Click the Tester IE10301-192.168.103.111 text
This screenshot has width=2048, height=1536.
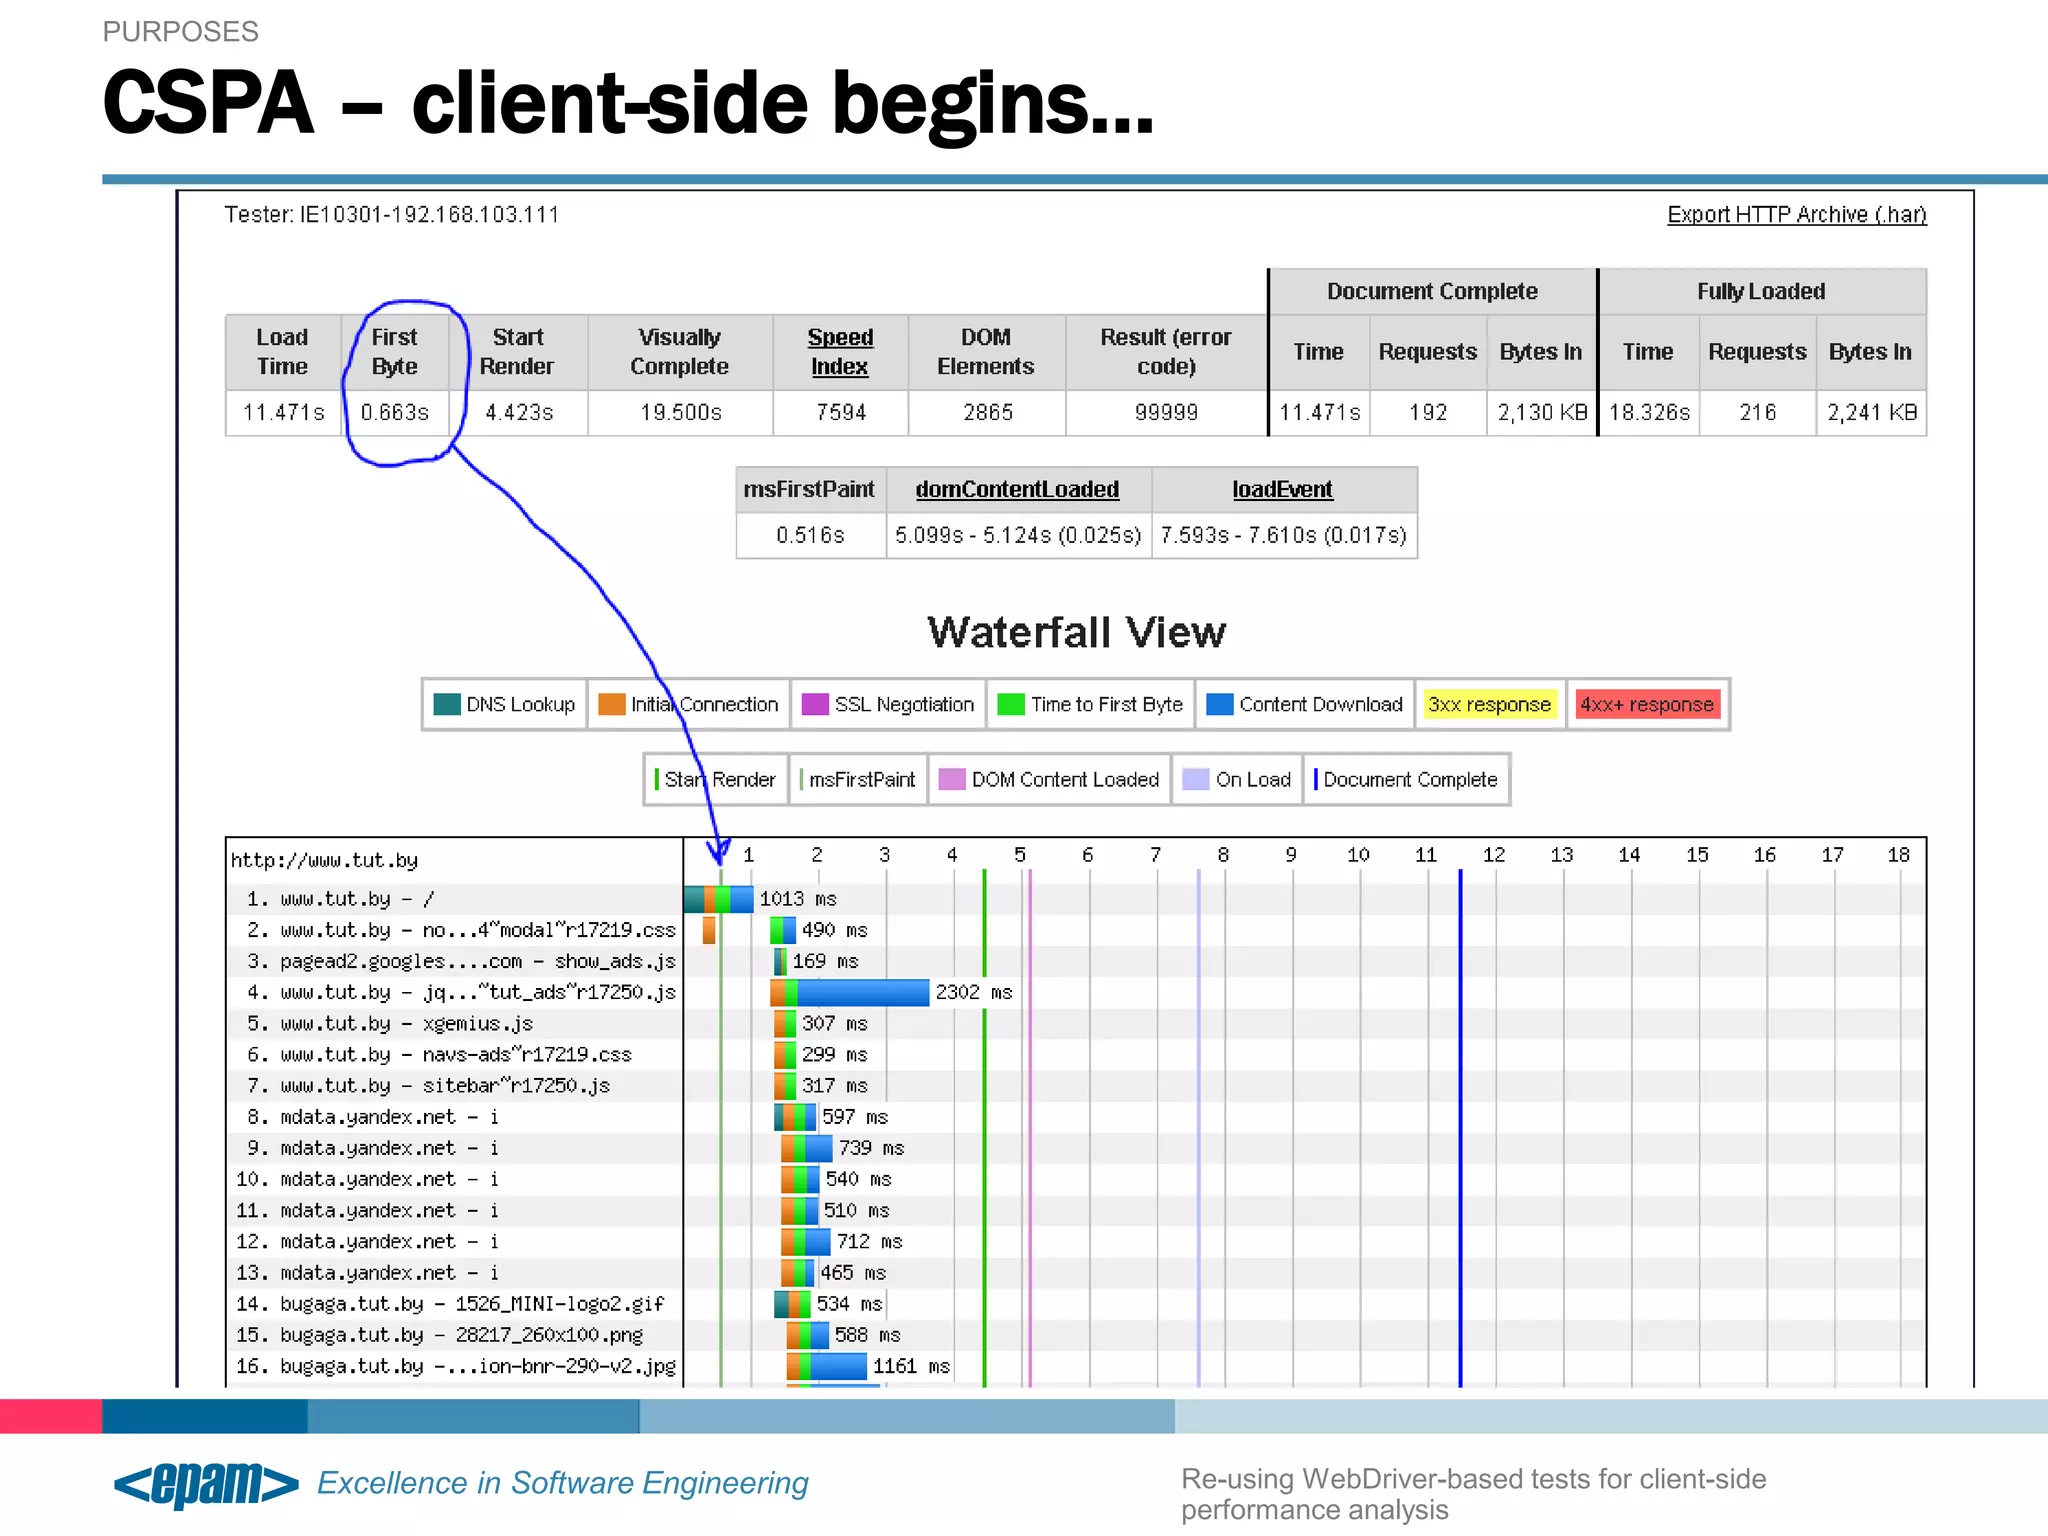(391, 214)
